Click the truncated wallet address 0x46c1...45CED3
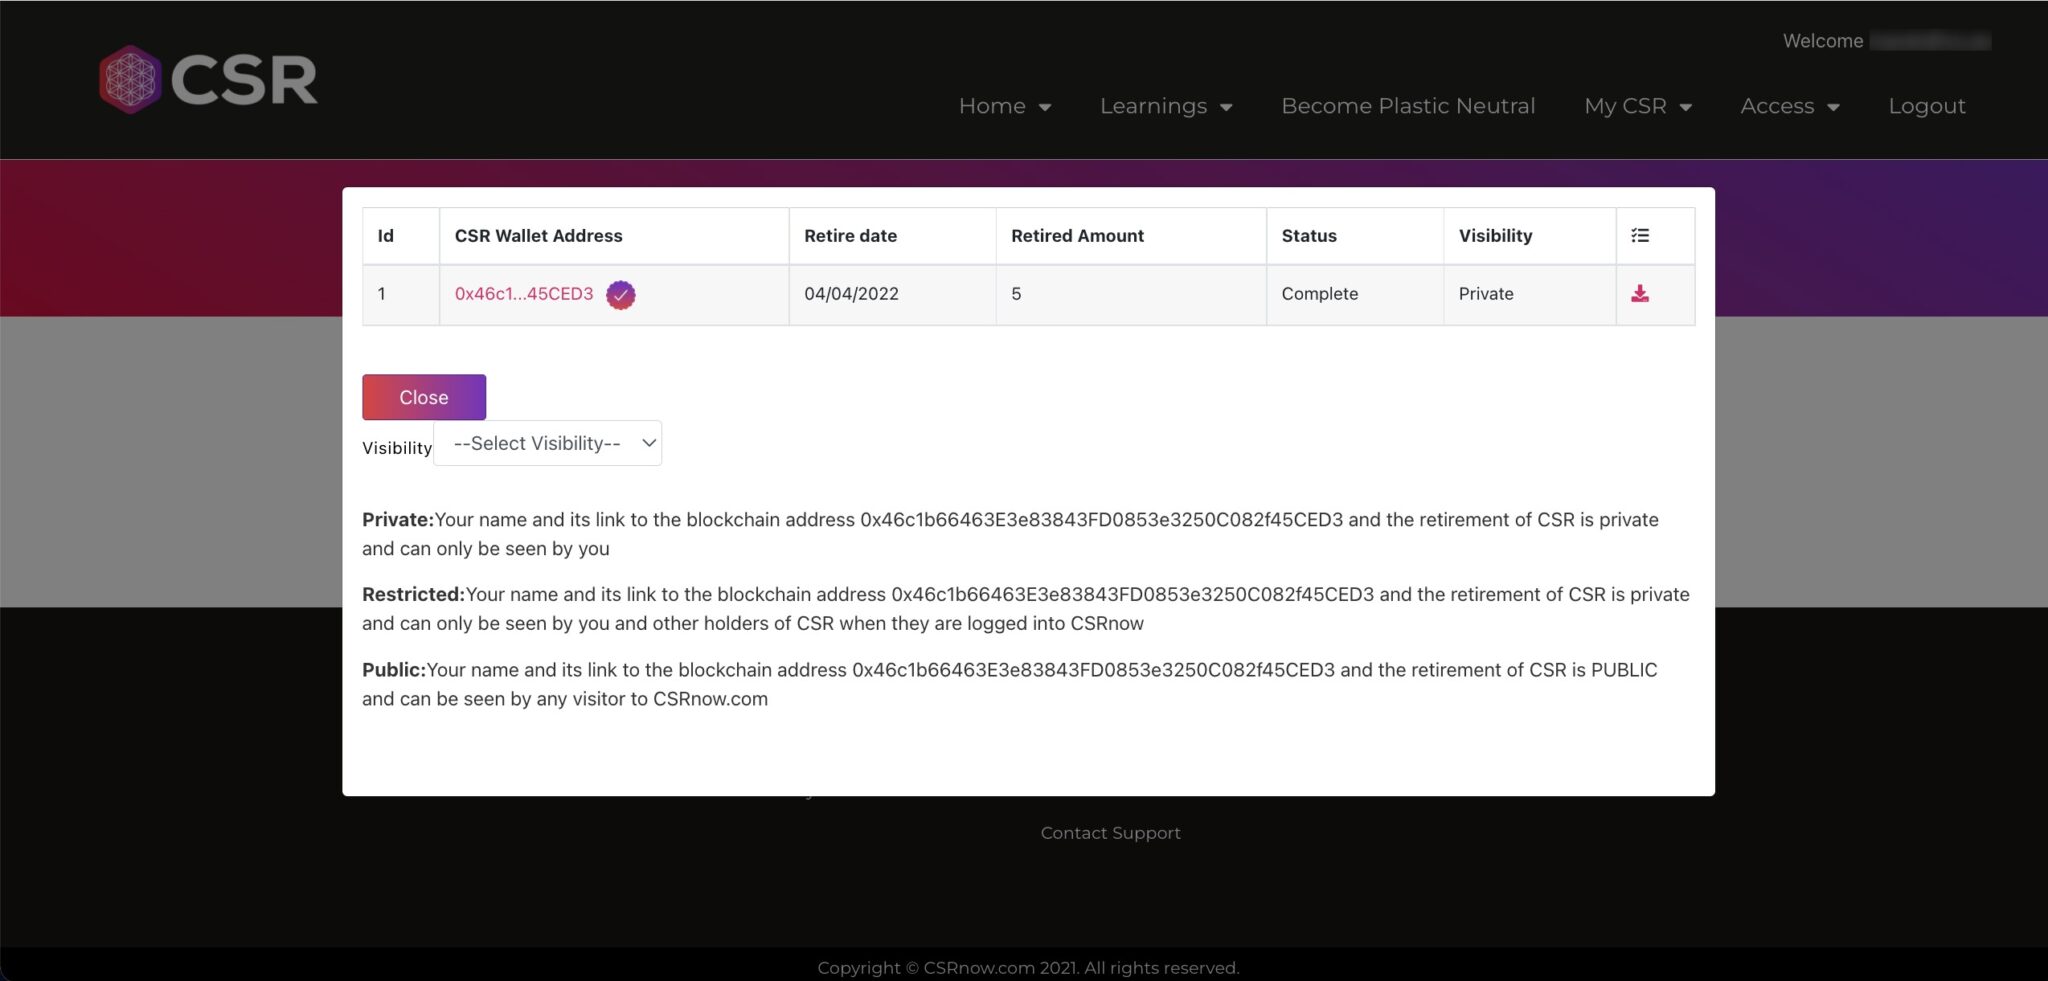Viewport: 2048px width, 981px height. coord(523,294)
